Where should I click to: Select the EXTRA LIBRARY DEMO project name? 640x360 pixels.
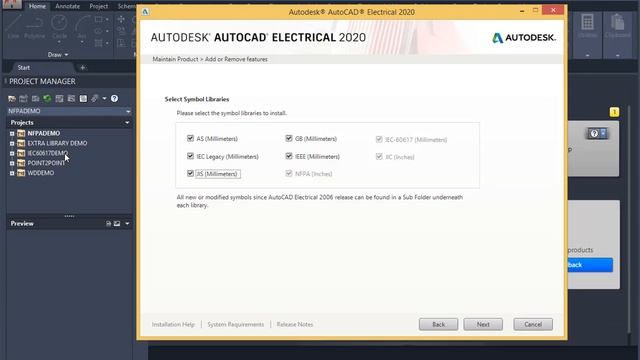(57, 143)
